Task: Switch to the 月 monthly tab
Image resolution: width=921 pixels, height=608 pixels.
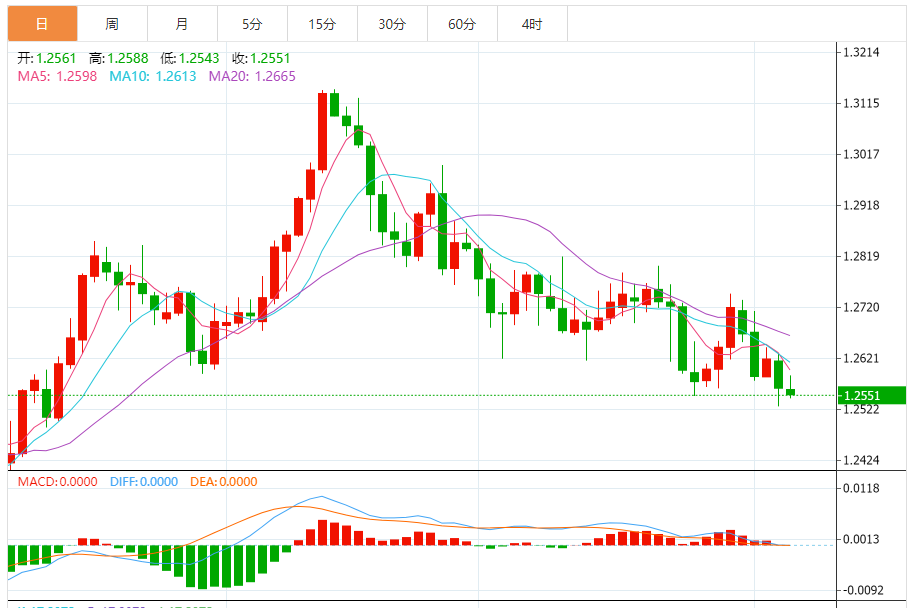Action: [x=182, y=24]
